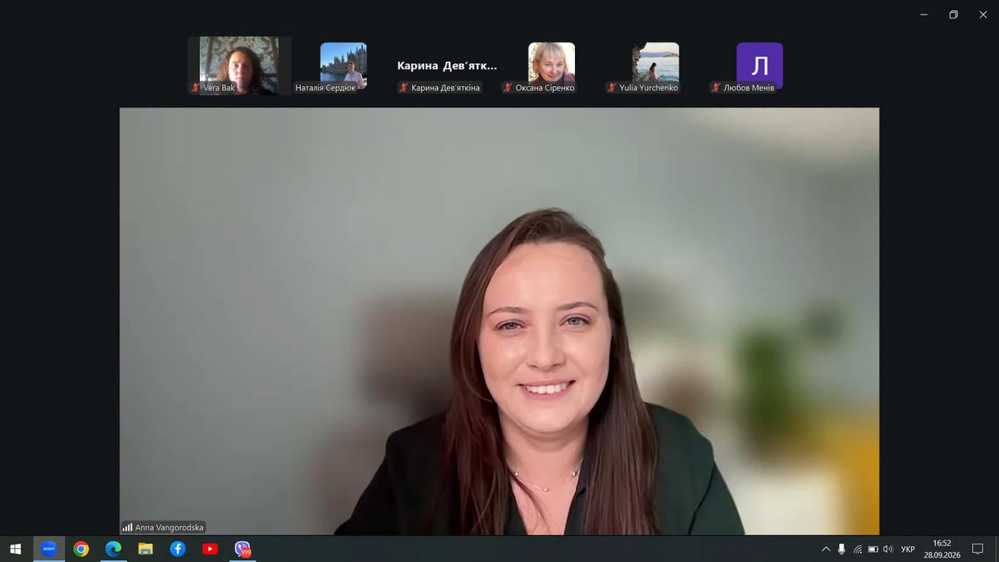Expand hidden system tray icons
999x562 pixels.
coord(826,549)
